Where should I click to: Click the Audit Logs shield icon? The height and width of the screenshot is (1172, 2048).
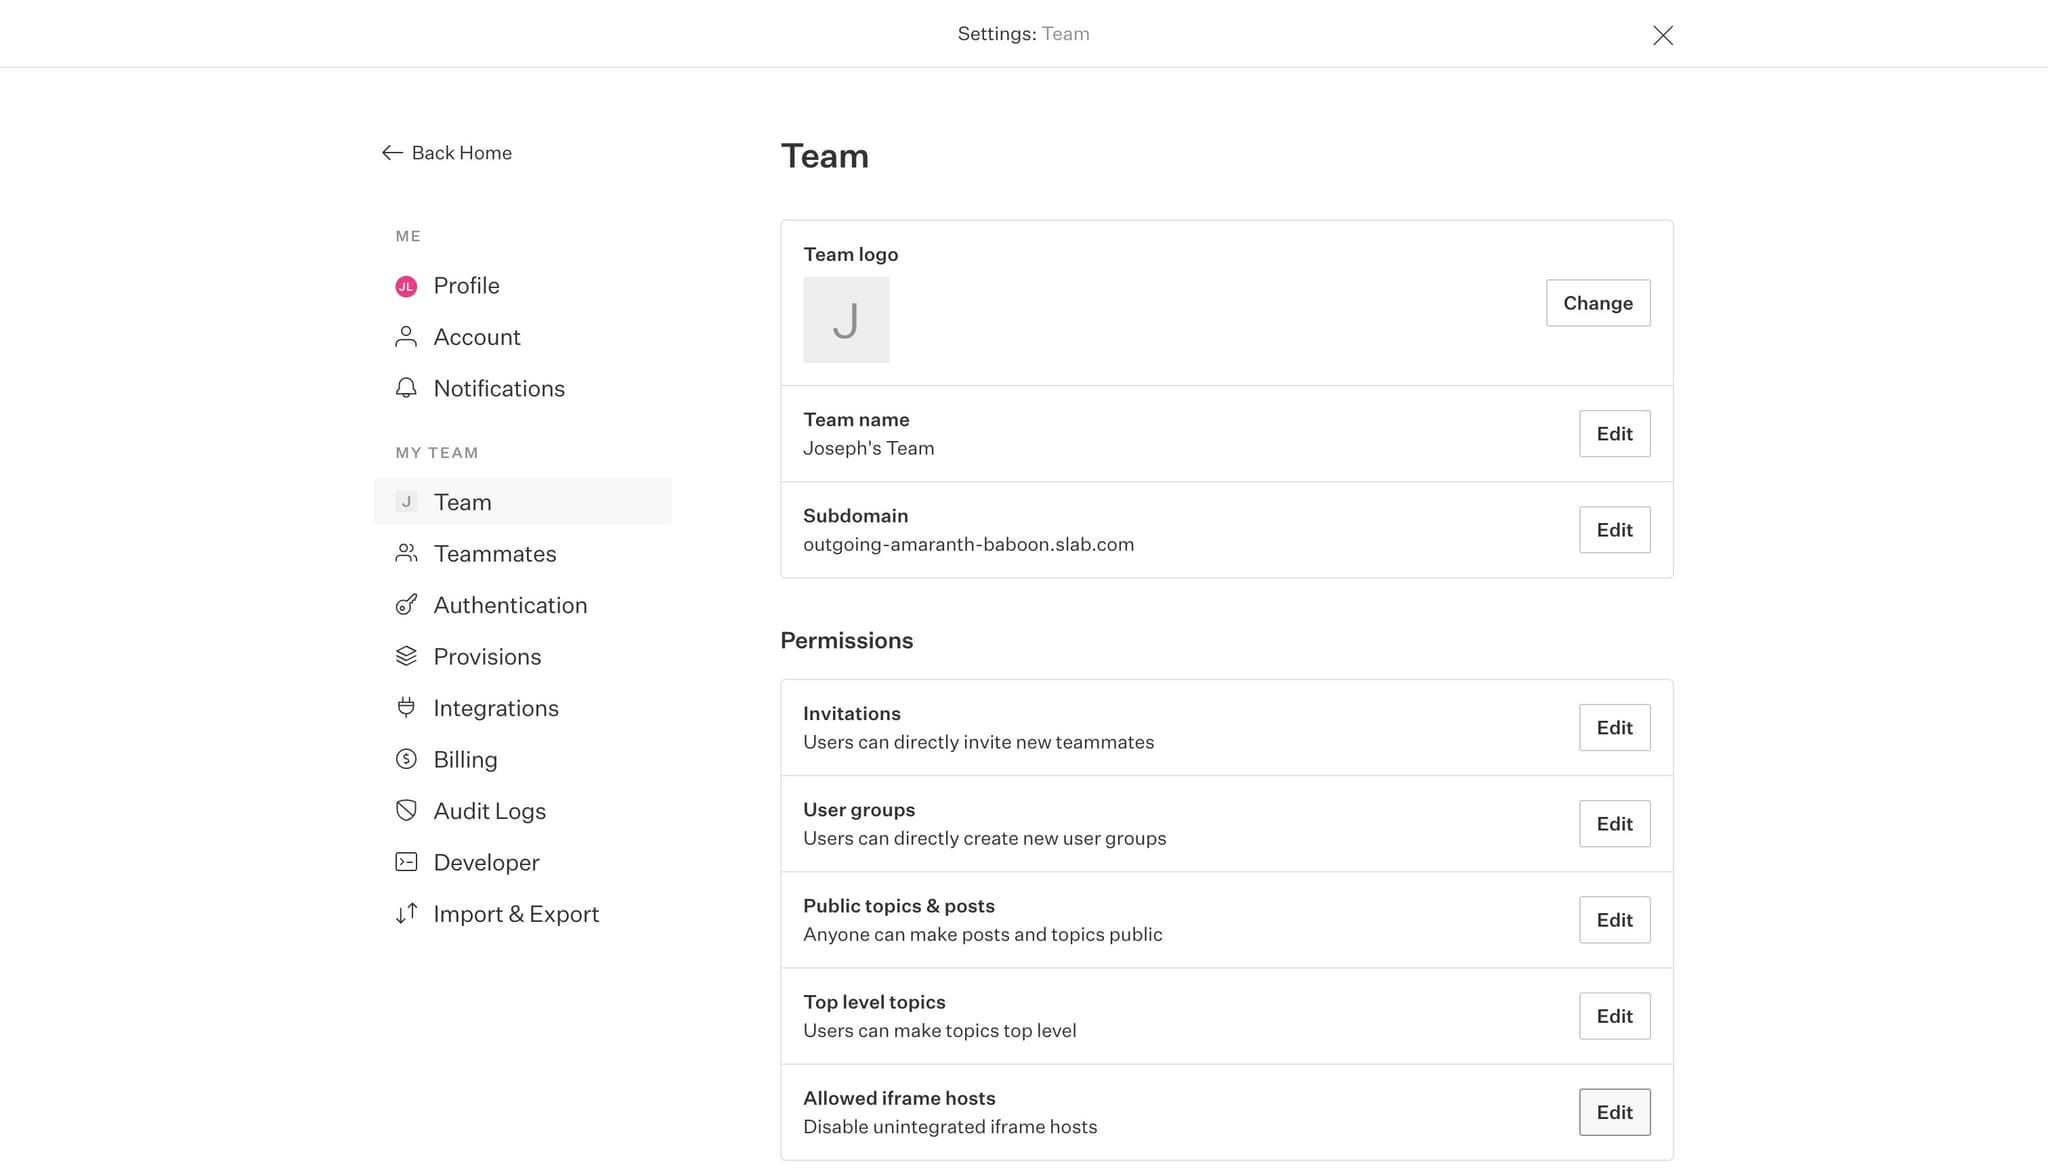[x=406, y=810]
